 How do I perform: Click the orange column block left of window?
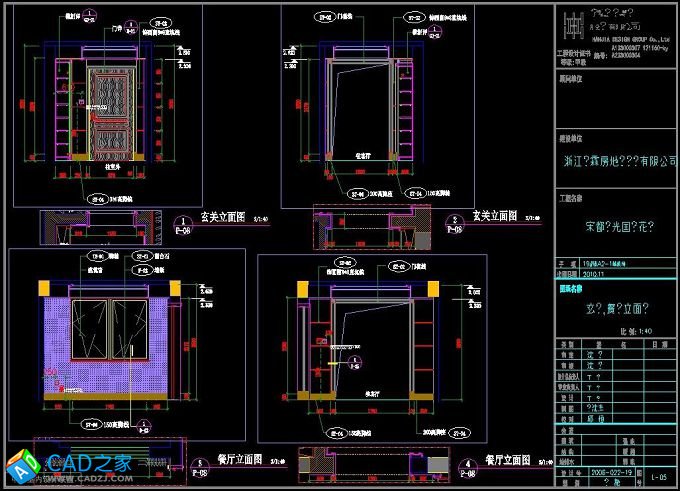[x=44, y=288]
